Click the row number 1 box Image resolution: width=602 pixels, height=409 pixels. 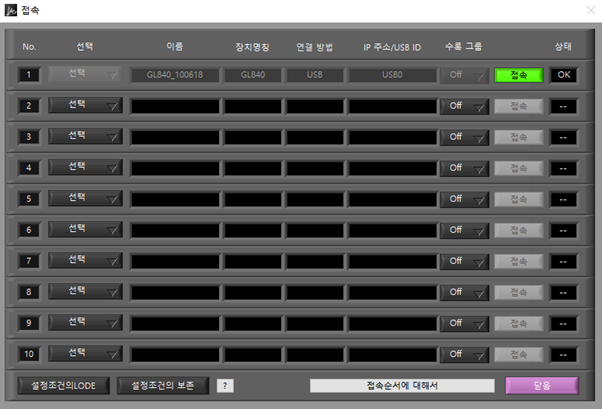pos(29,75)
